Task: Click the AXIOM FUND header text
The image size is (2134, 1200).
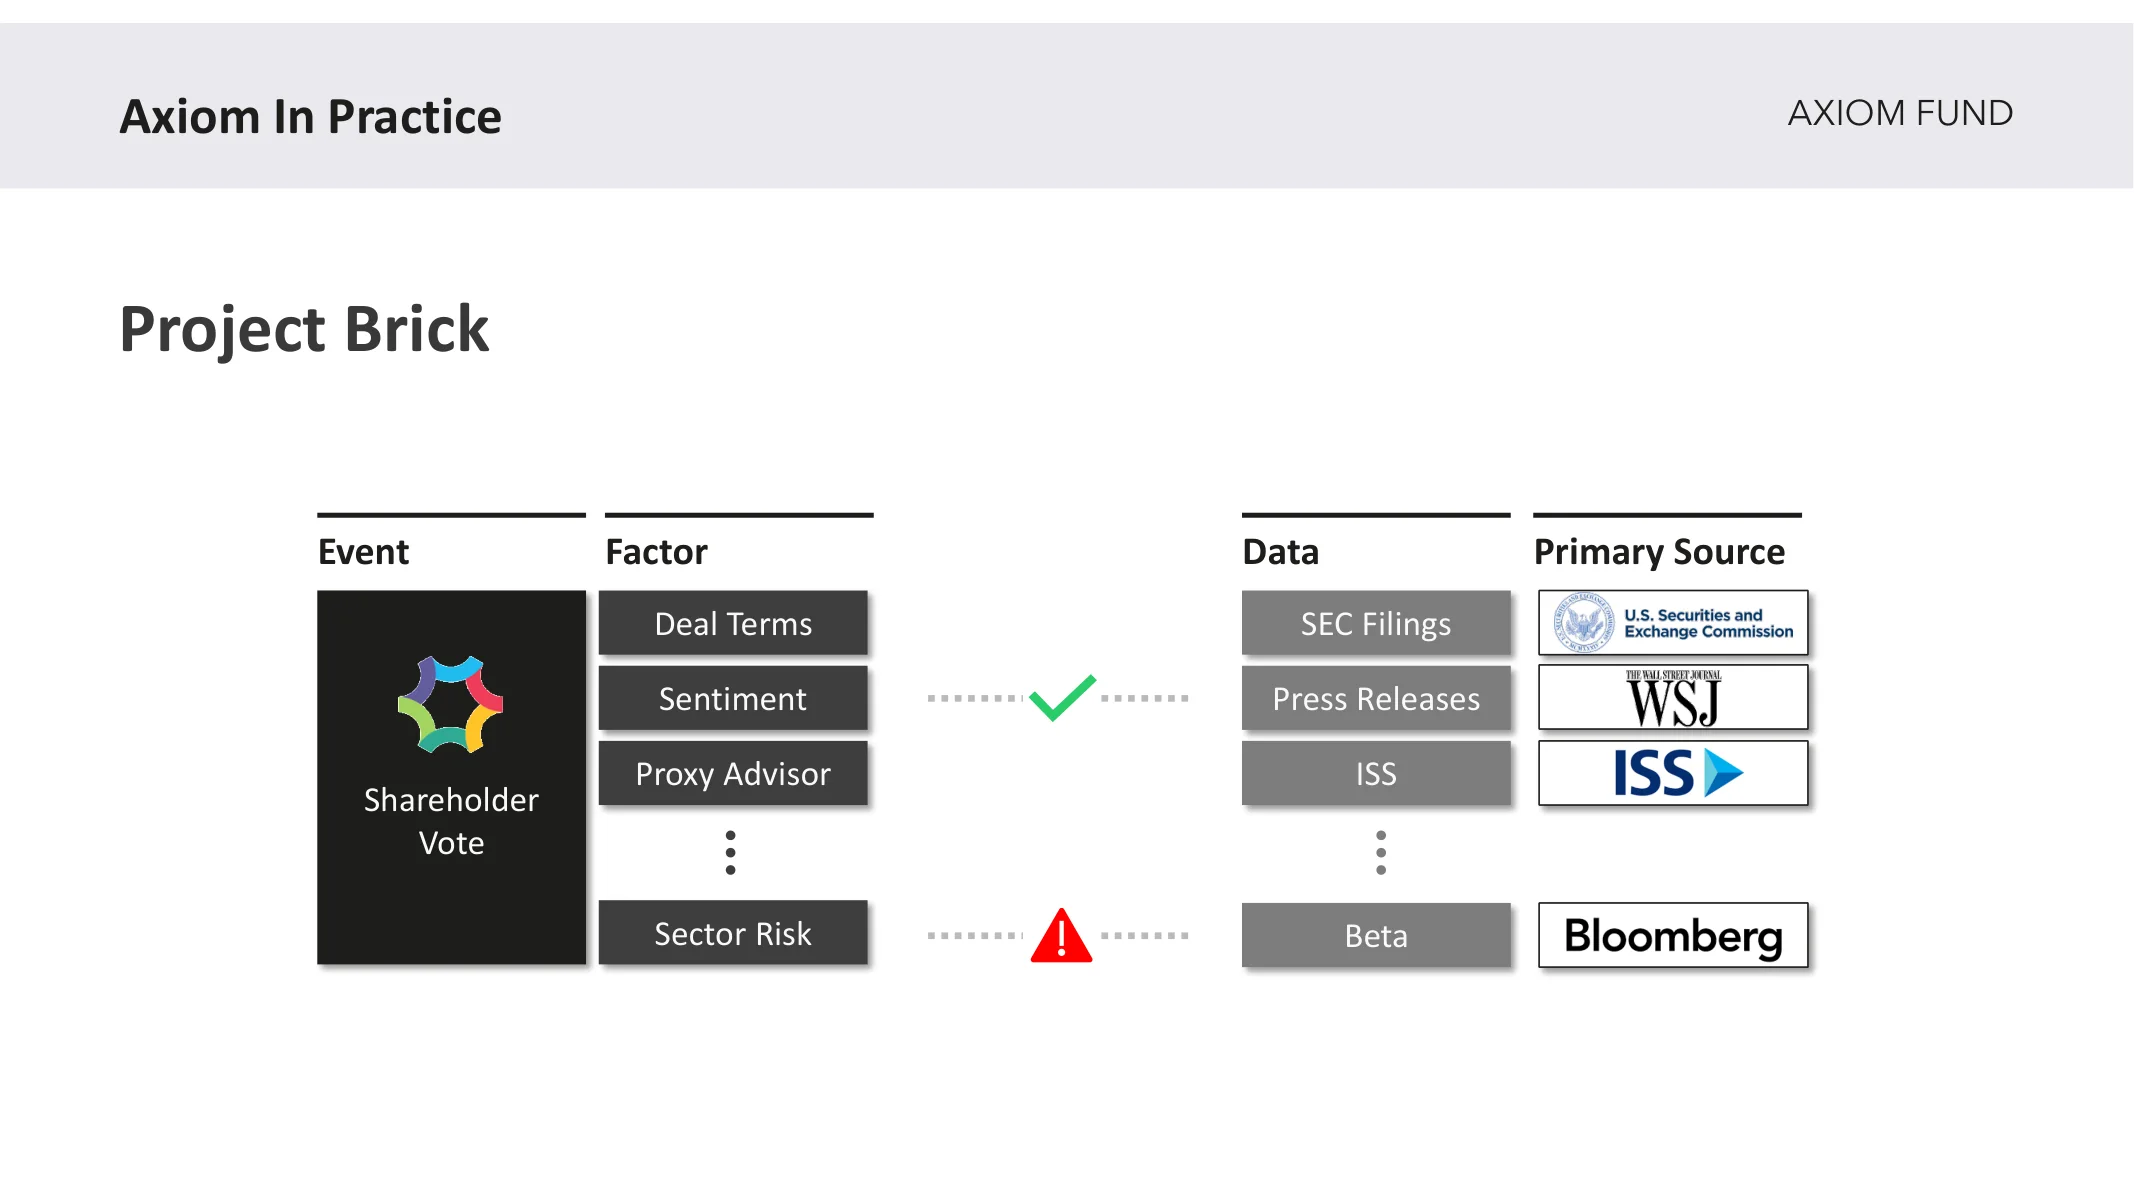Action: click(1900, 113)
